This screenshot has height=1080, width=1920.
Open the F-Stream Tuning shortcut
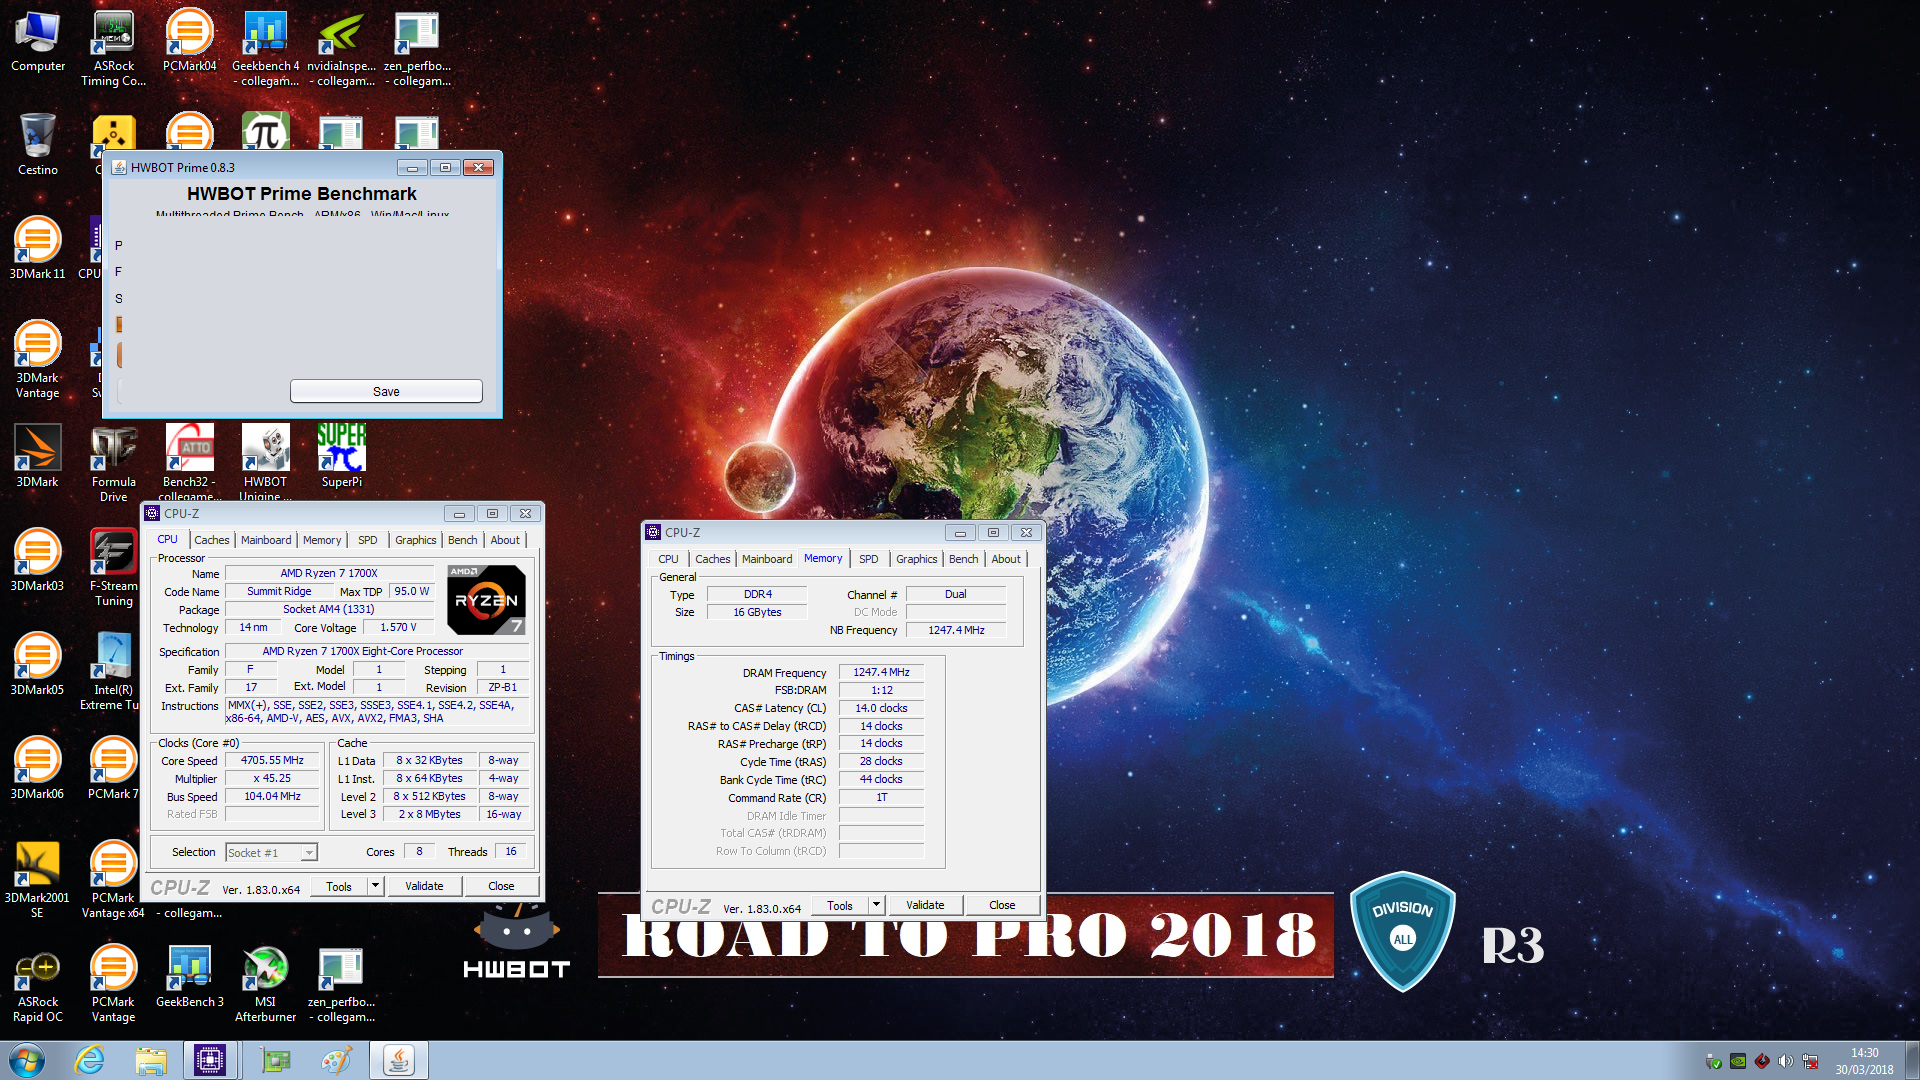[x=114, y=568]
